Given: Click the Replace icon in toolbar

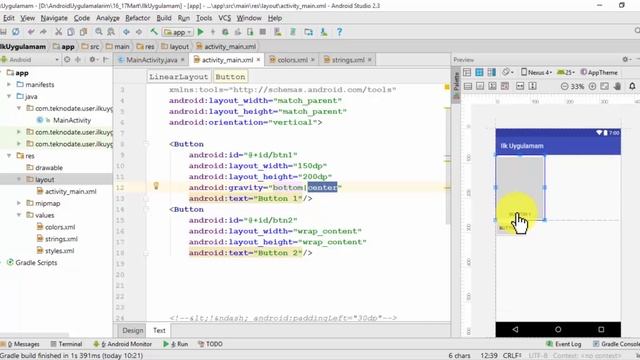Looking at the screenshot, I should click(111, 32).
